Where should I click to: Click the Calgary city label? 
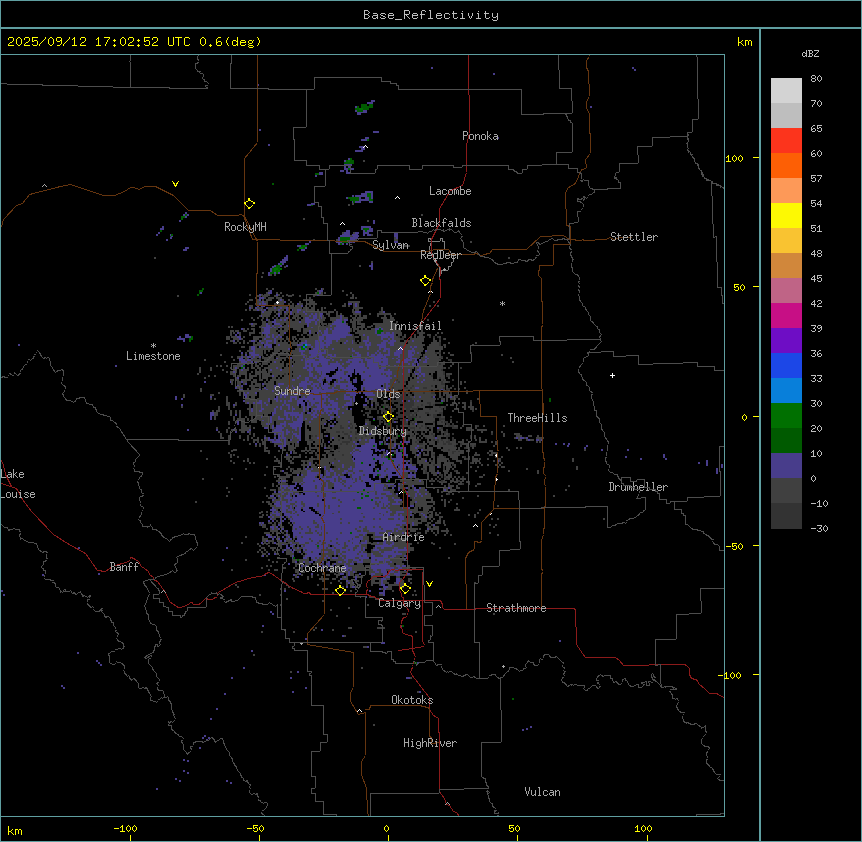400,603
